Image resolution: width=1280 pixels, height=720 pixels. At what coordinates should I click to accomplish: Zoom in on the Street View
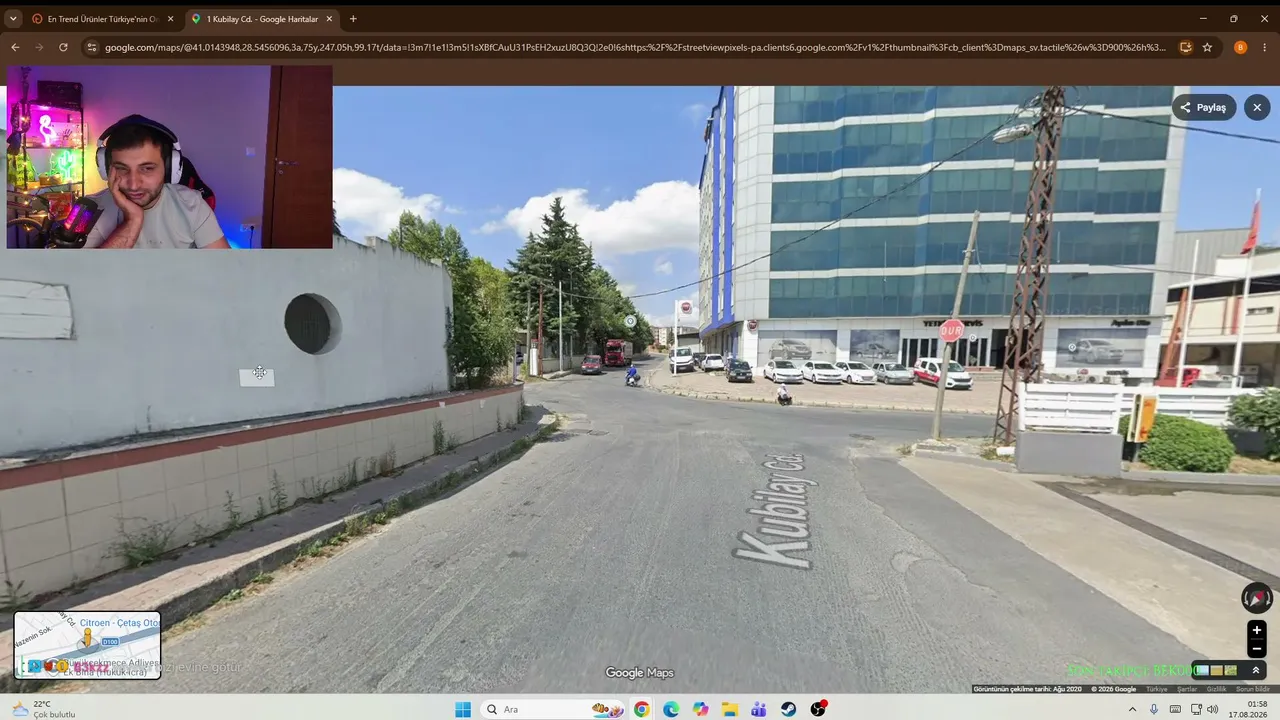(x=1257, y=630)
